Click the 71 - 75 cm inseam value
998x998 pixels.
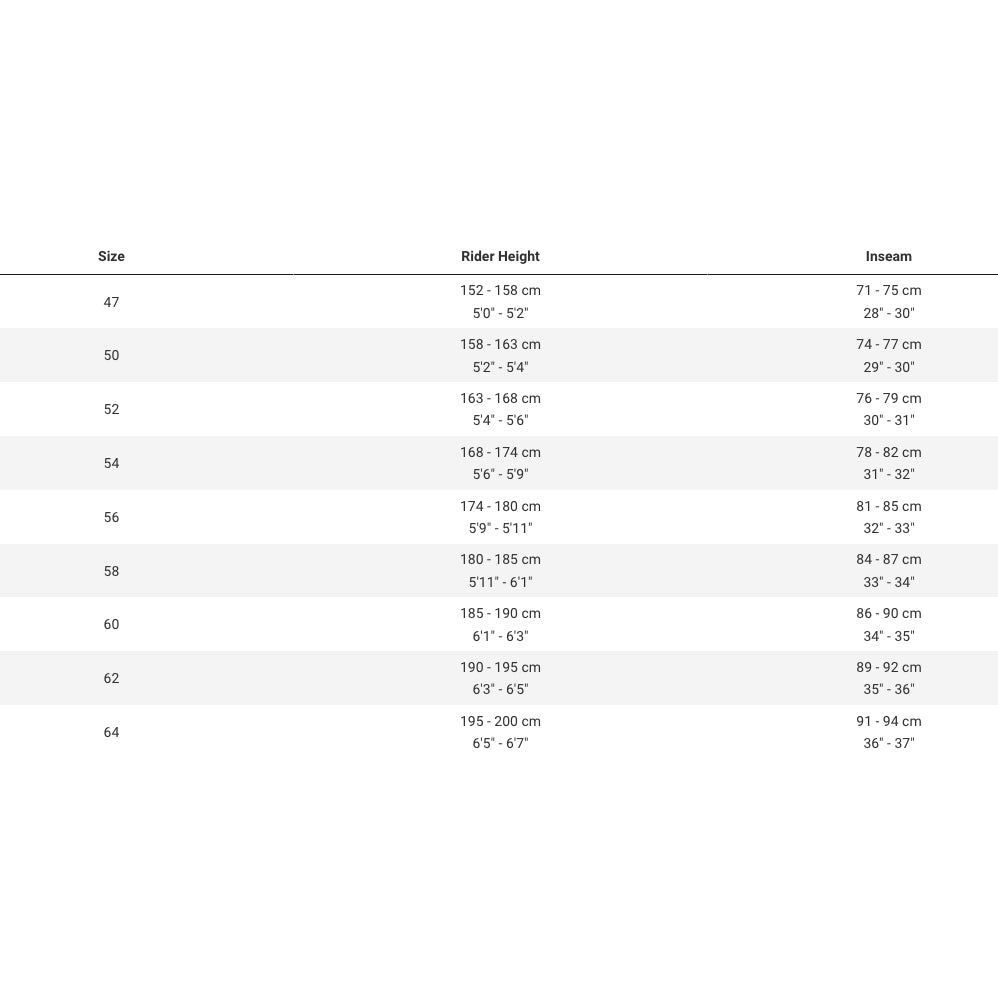888,290
